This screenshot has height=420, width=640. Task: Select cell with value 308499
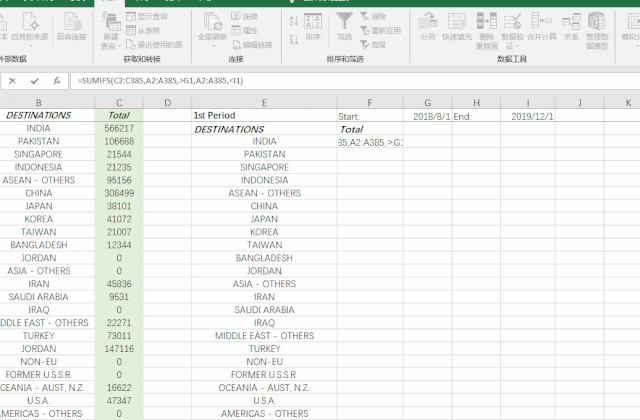click(x=119, y=193)
